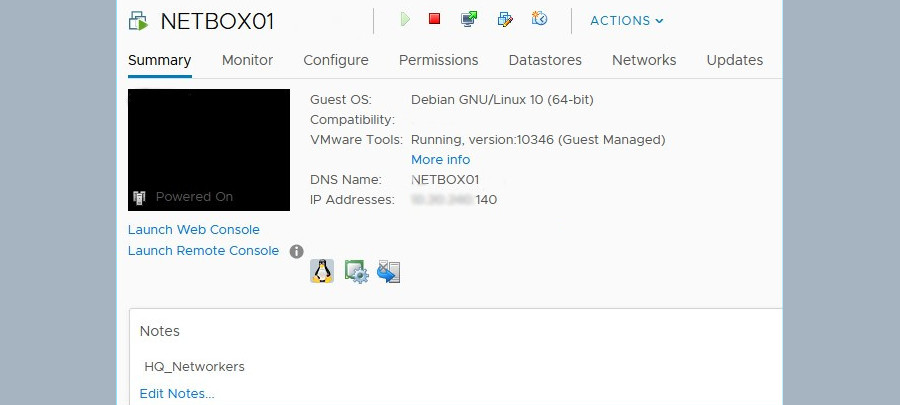
Task: Click the Take Snapshot clock icon
Action: pos(540,19)
